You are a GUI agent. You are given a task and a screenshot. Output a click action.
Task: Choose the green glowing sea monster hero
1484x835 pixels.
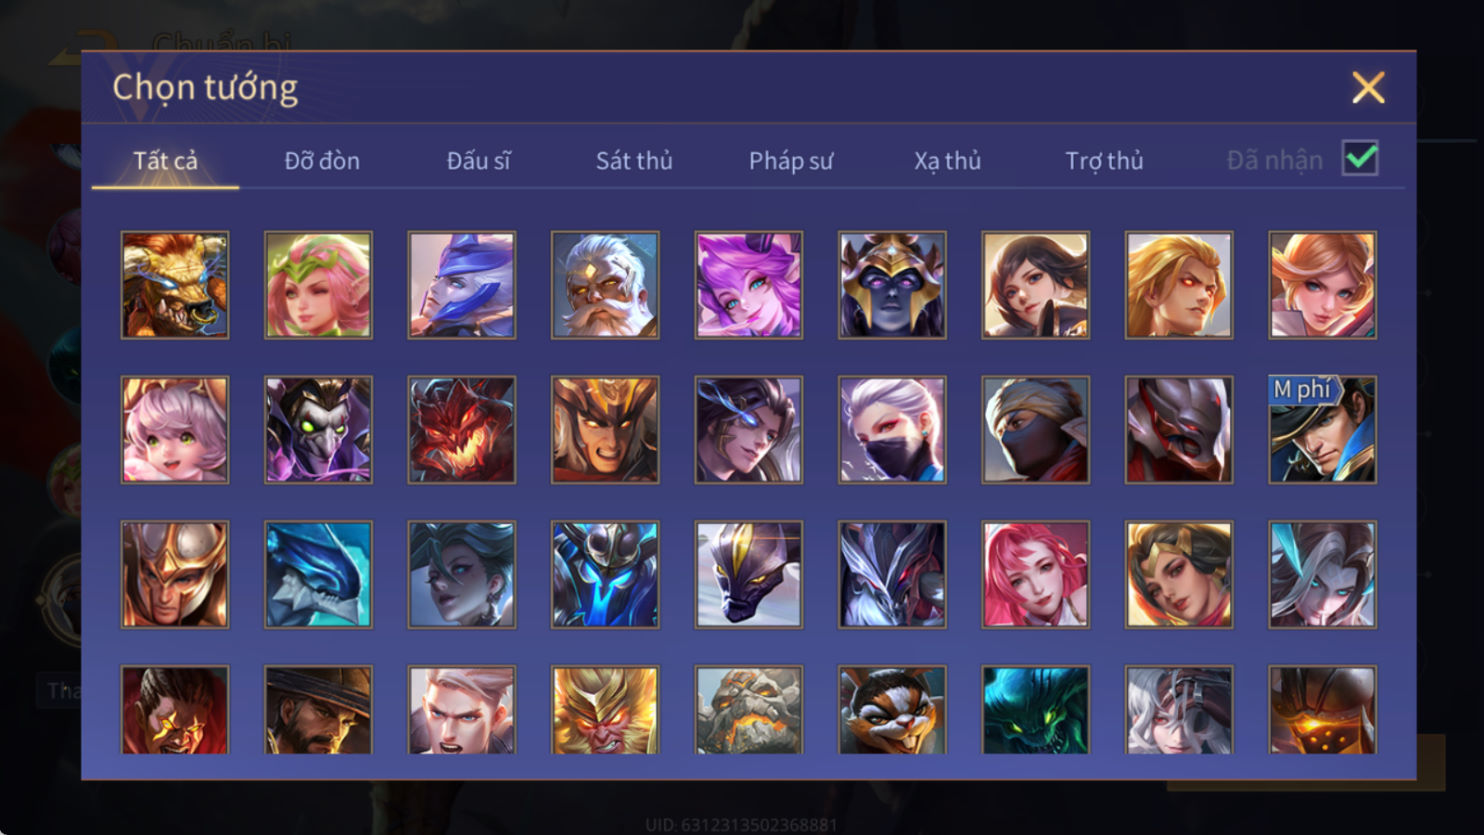pos(1035,710)
